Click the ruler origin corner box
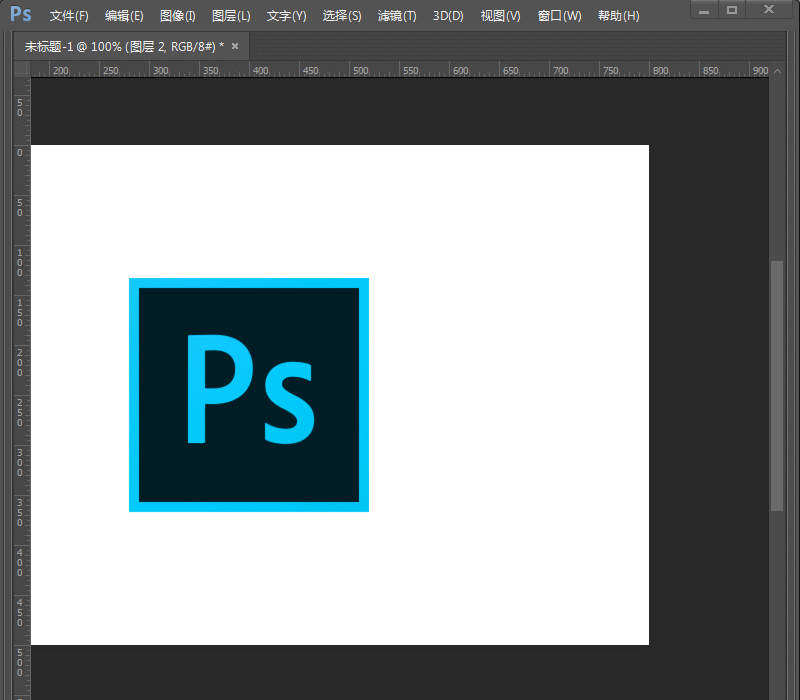 click(x=22, y=69)
